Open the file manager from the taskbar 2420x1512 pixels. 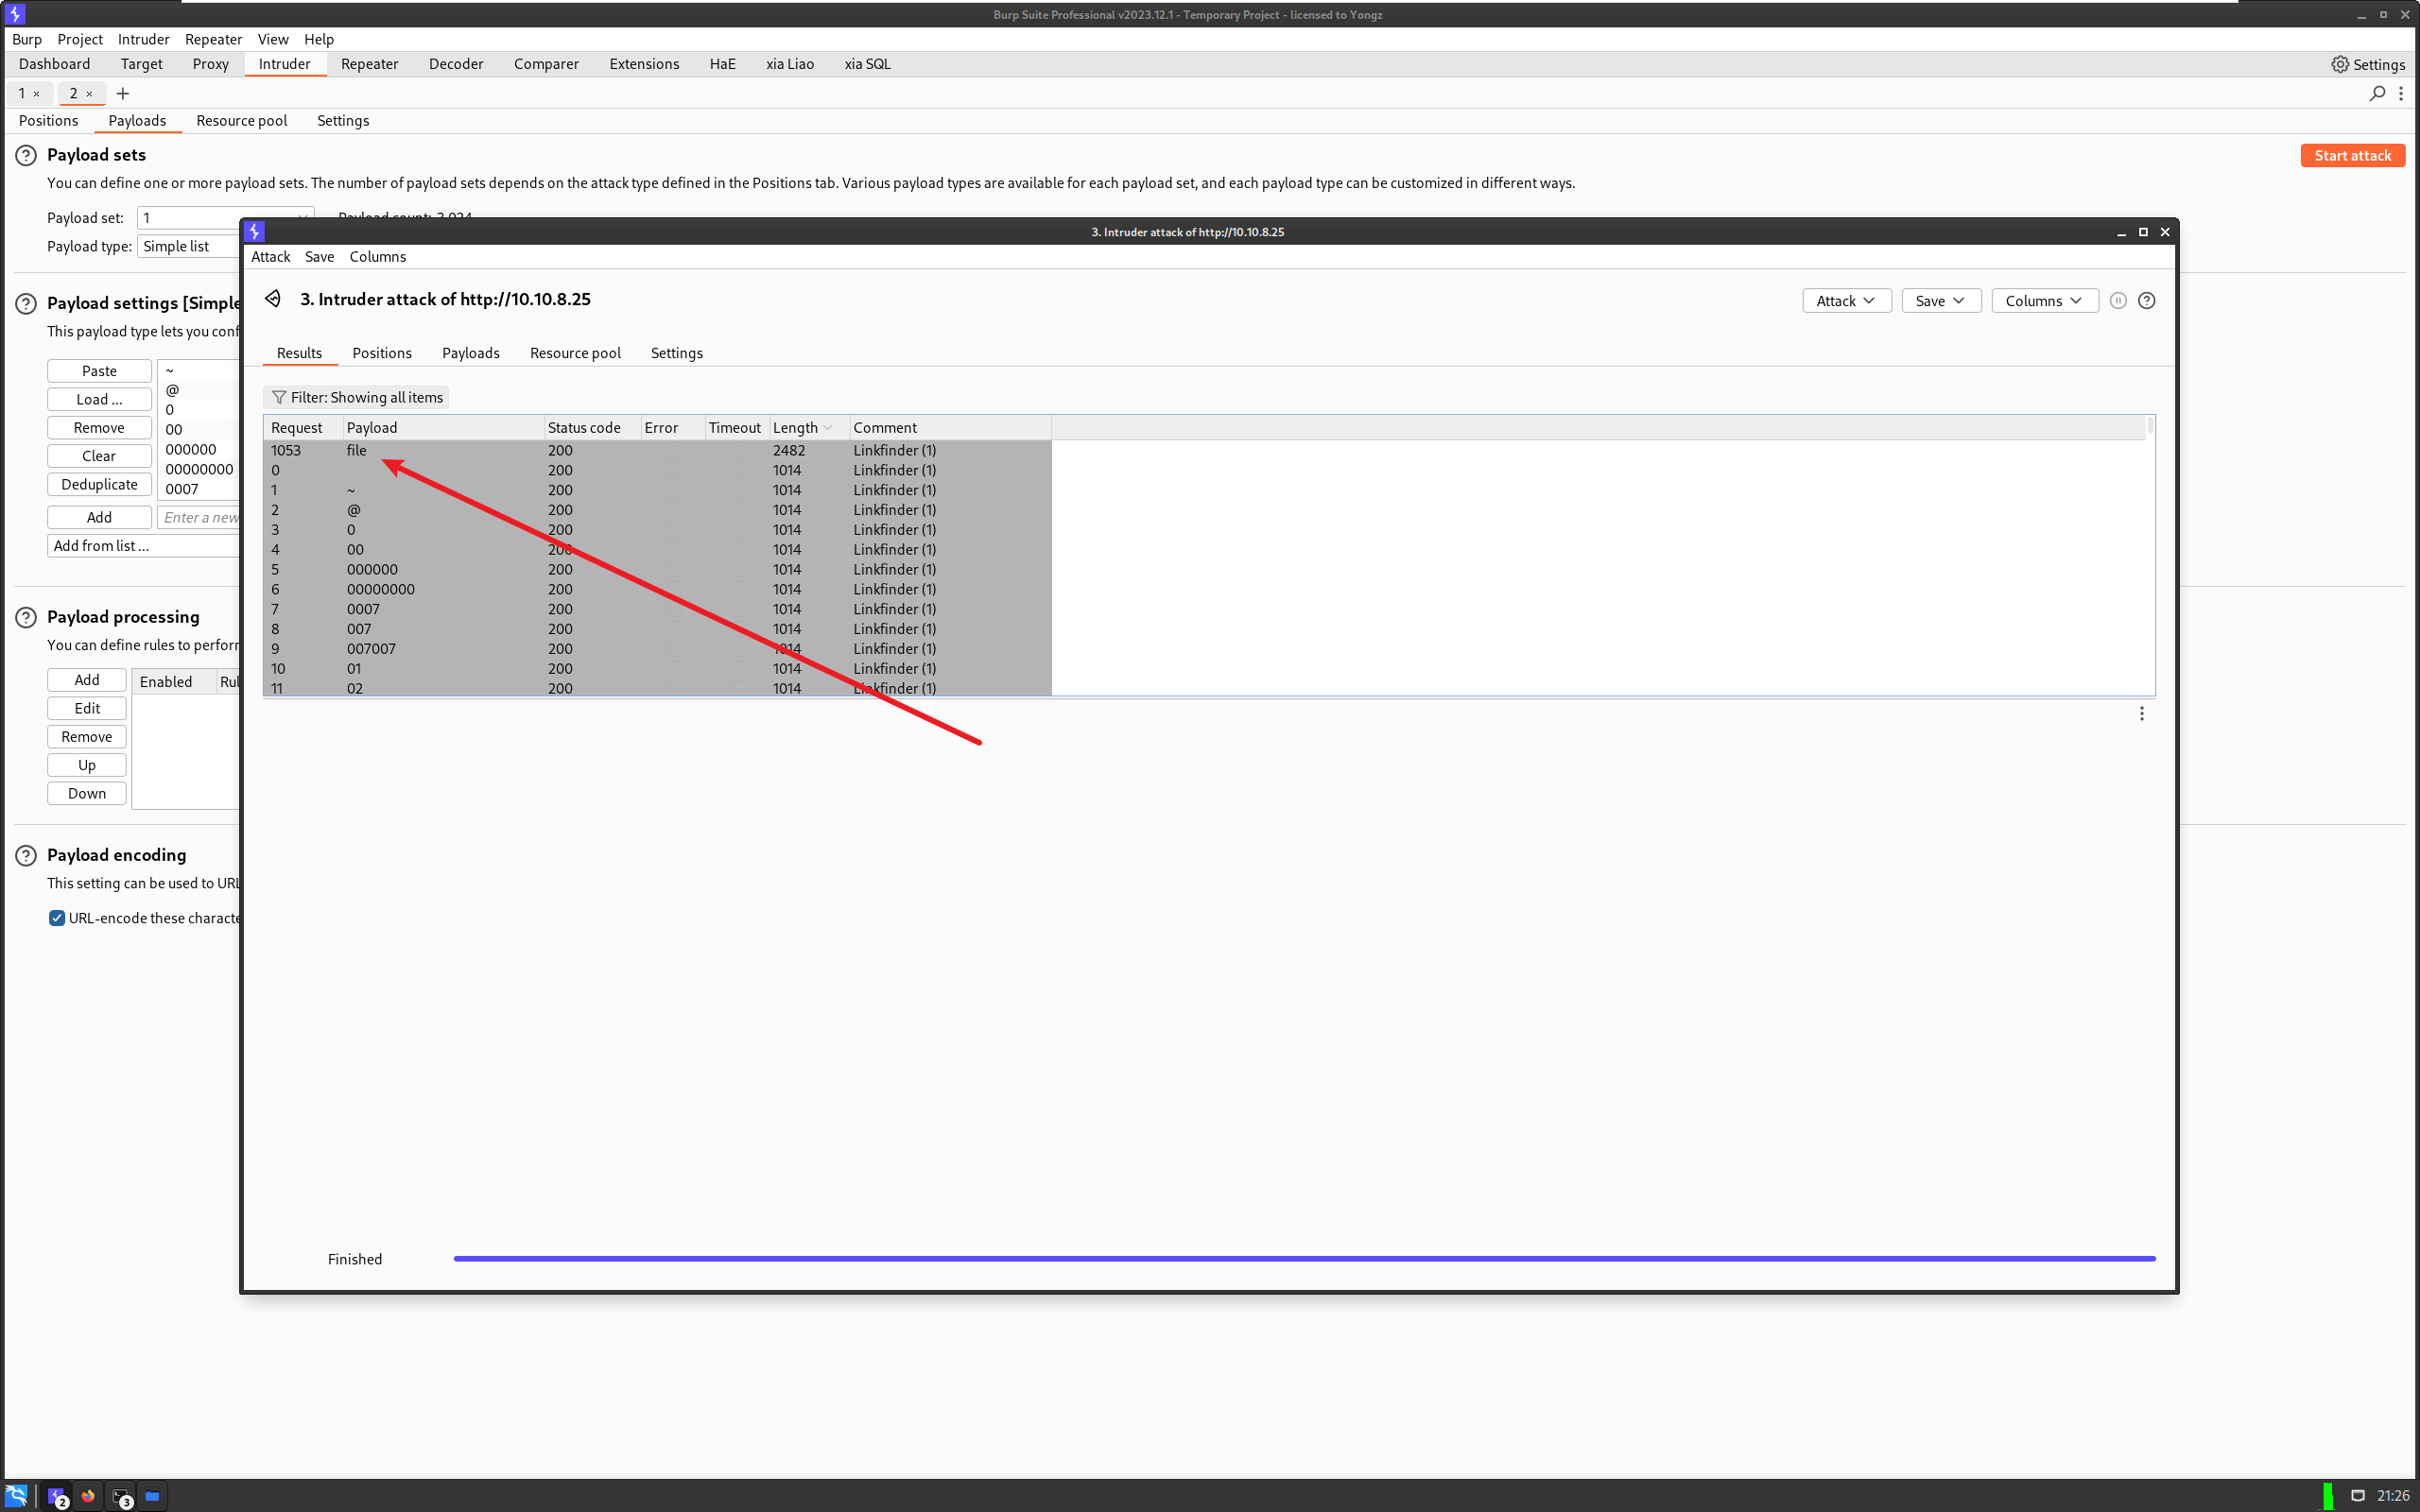pyautogui.click(x=152, y=1496)
